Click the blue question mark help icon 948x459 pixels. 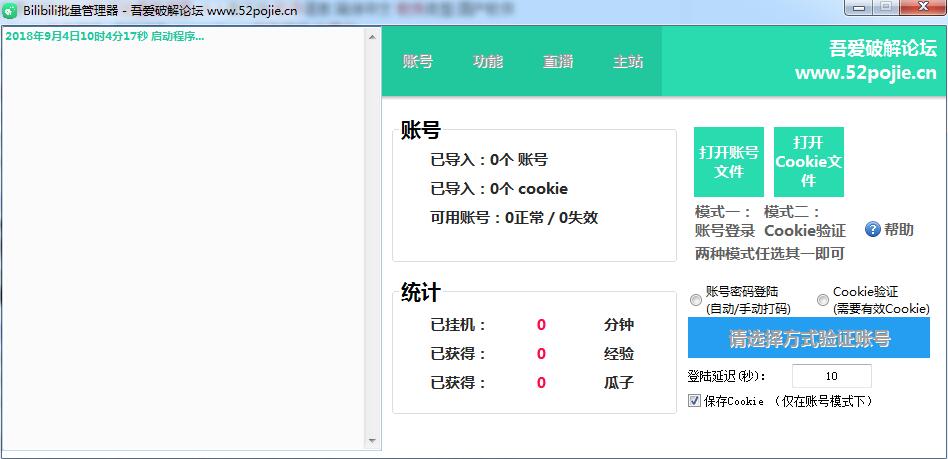pyautogui.click(x=872, y=230)
